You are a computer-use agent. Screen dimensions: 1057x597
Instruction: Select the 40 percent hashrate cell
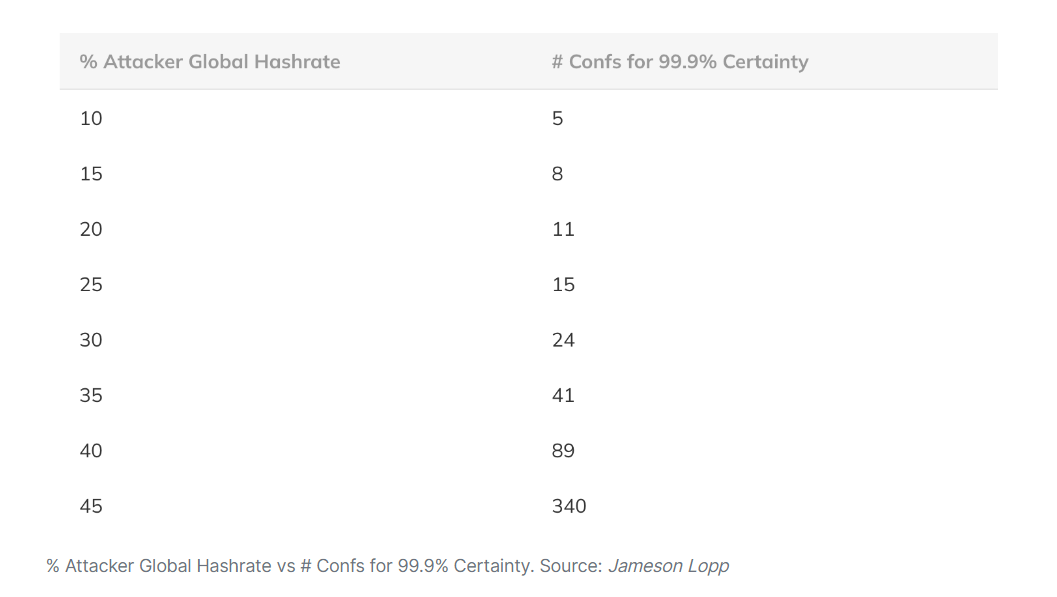(91, 450)
